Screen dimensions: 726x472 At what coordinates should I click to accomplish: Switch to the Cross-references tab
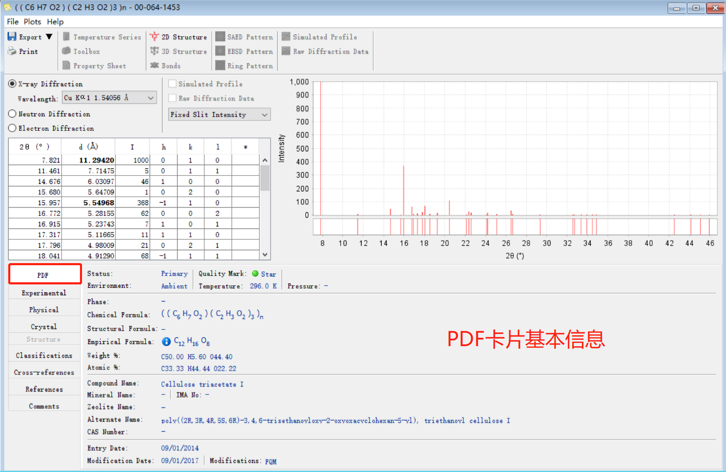click(44, 372)
